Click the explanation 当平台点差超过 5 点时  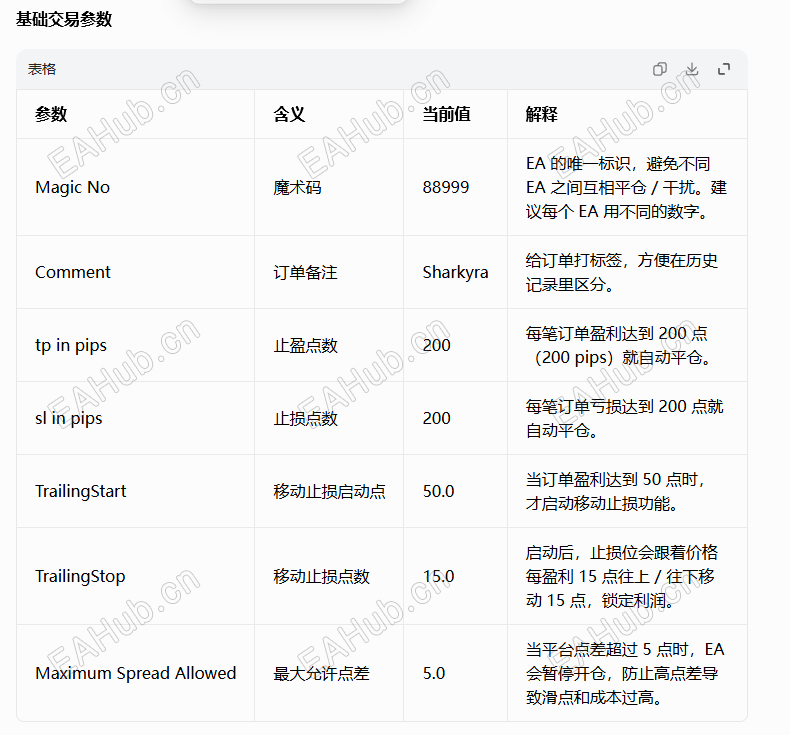click(625, 674)
